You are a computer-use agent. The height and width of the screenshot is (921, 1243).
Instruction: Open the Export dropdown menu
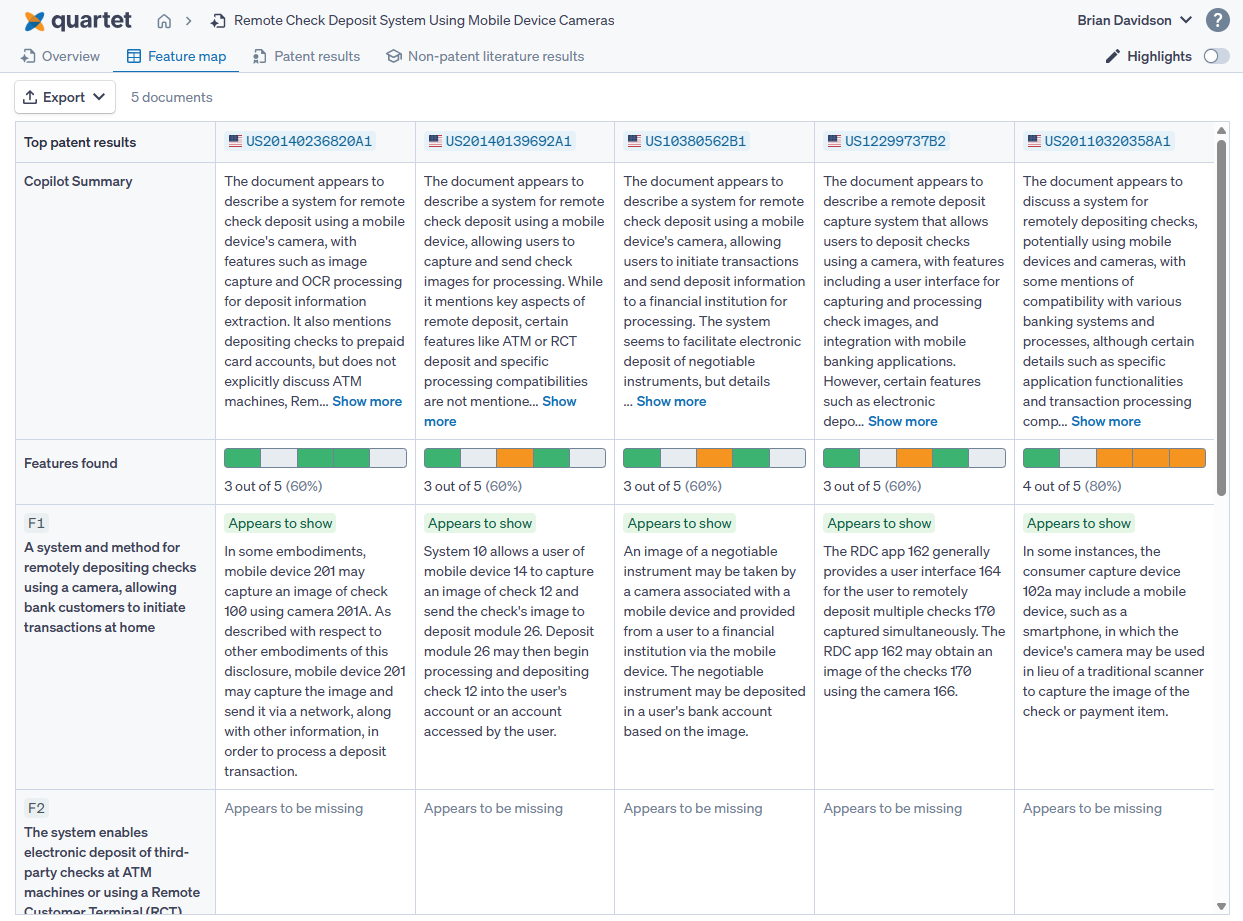pos(65,97)
